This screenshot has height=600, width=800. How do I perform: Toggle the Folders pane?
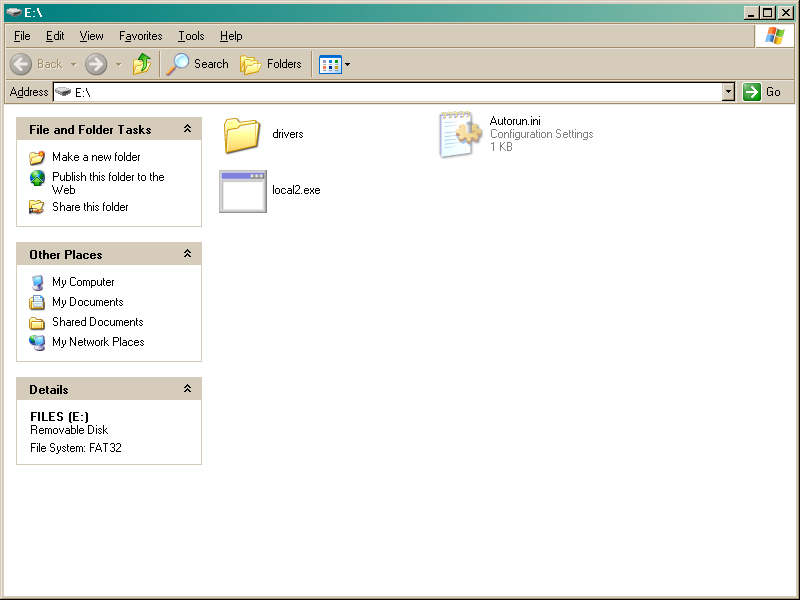[271, 64]
